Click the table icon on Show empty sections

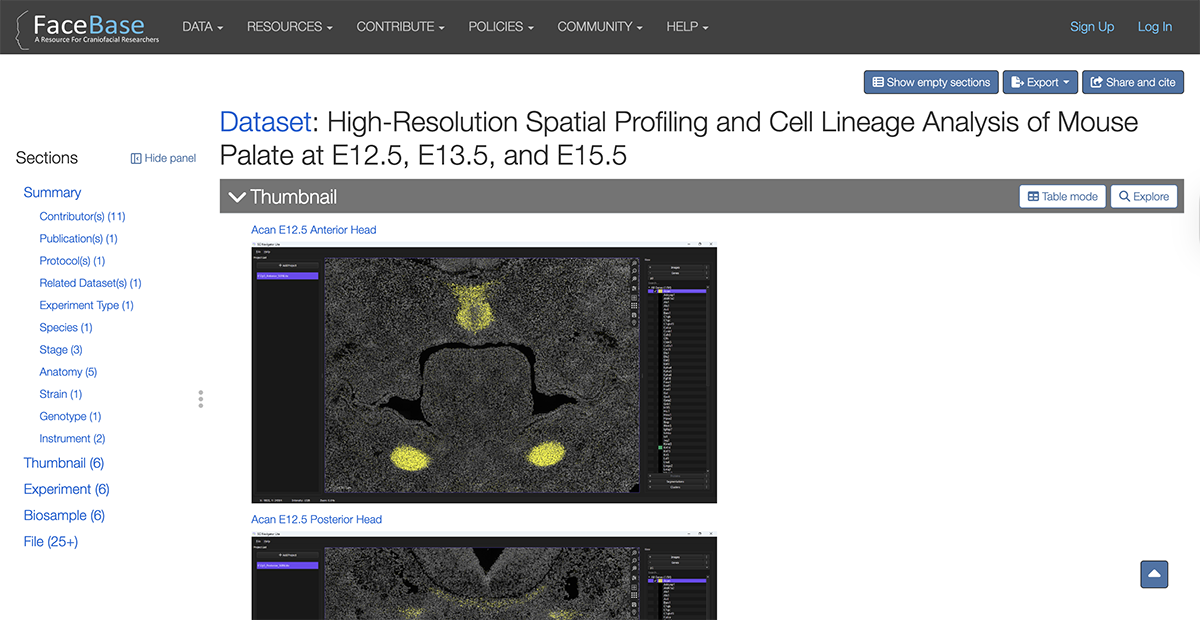click(x=878, y=82)
